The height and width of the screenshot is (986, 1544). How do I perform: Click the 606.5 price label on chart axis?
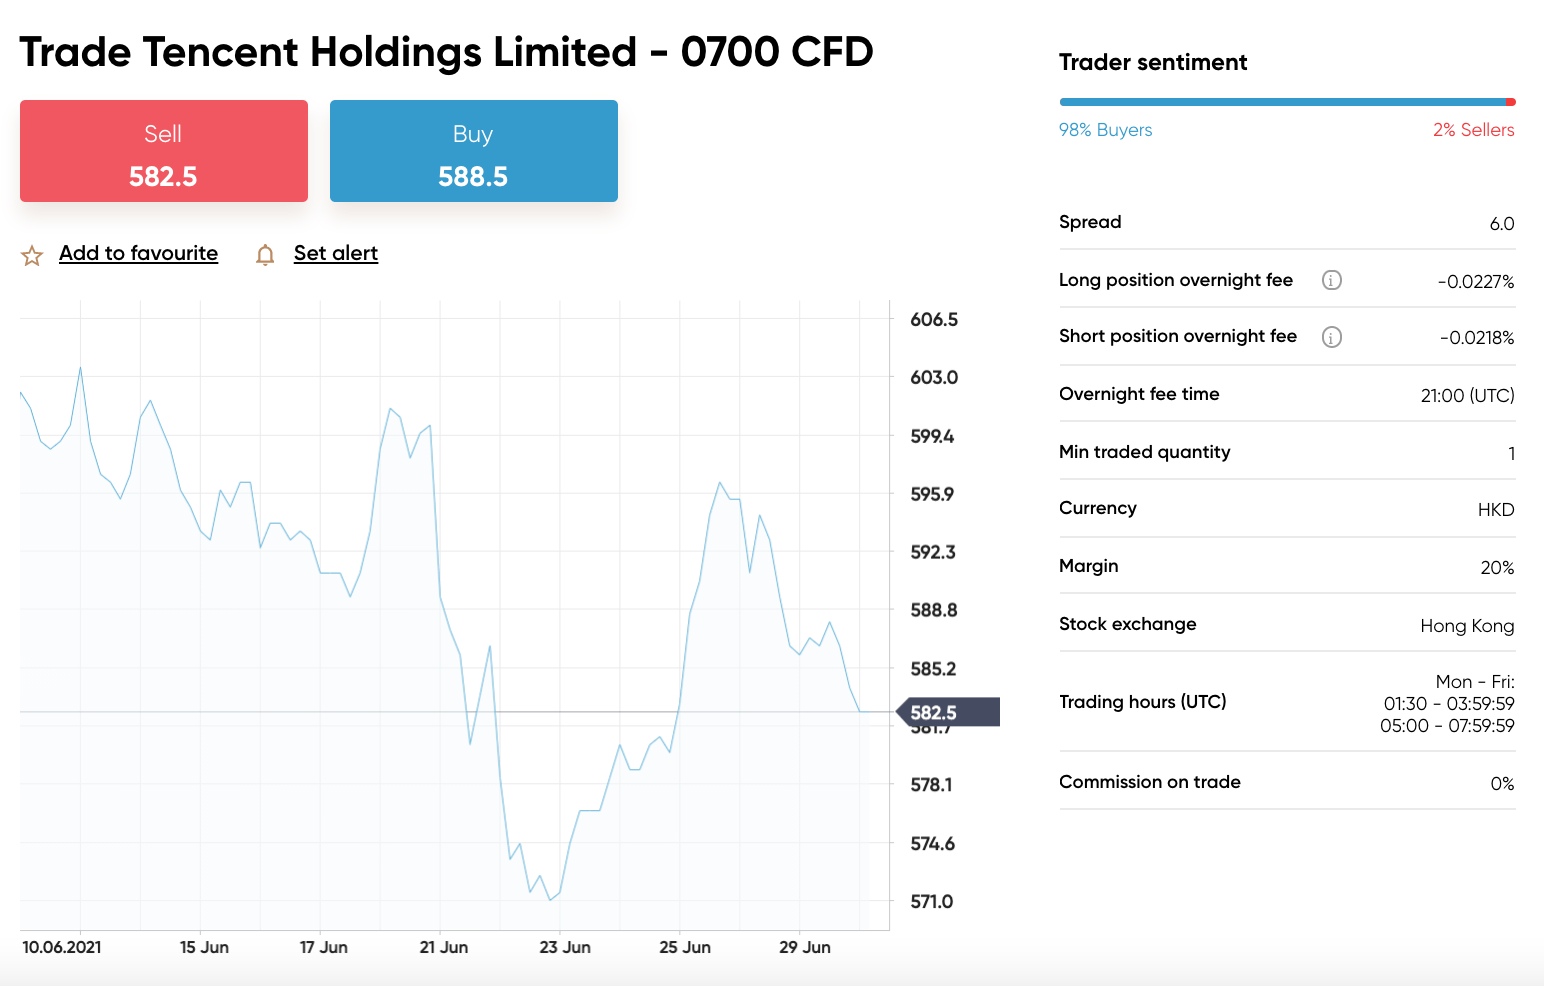point(934,320)
